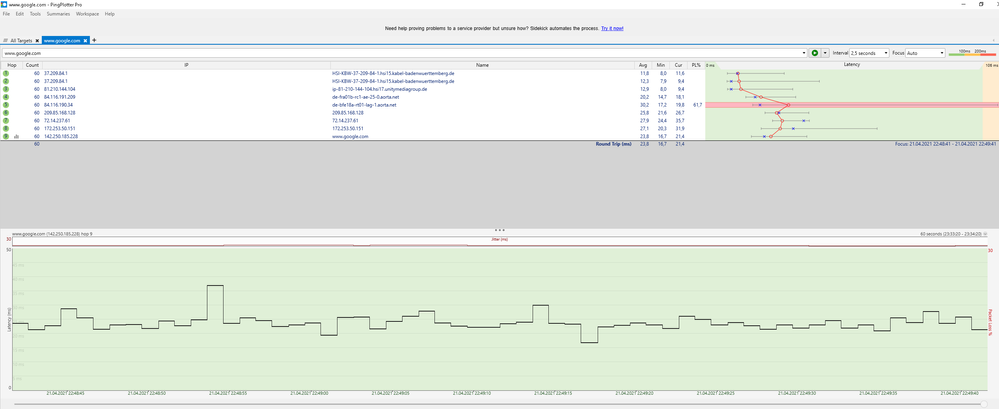This screenshot has height=409, width=999.
Task: Select IP address 81.210.144.104
Action: pos(59,89)
